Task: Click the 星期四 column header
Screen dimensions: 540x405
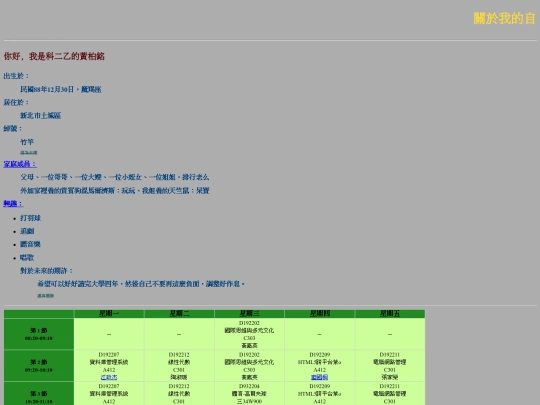Action: (x=320, y=313)
